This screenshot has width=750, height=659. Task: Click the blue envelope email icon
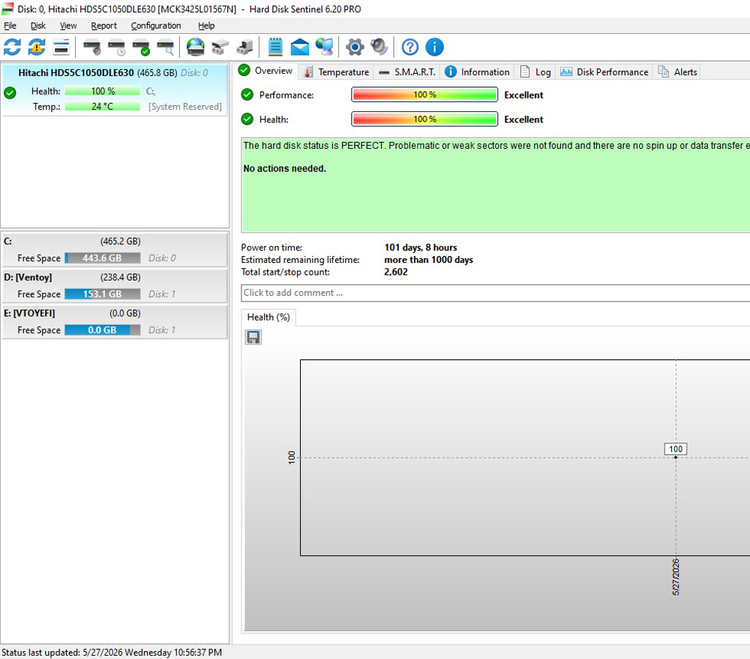(x=300, y=47)
